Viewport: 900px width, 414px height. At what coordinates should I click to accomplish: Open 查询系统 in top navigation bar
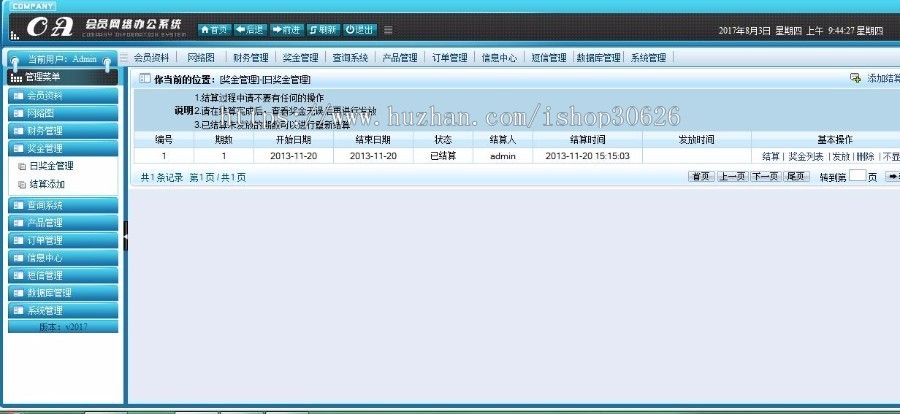click(350, 57)
